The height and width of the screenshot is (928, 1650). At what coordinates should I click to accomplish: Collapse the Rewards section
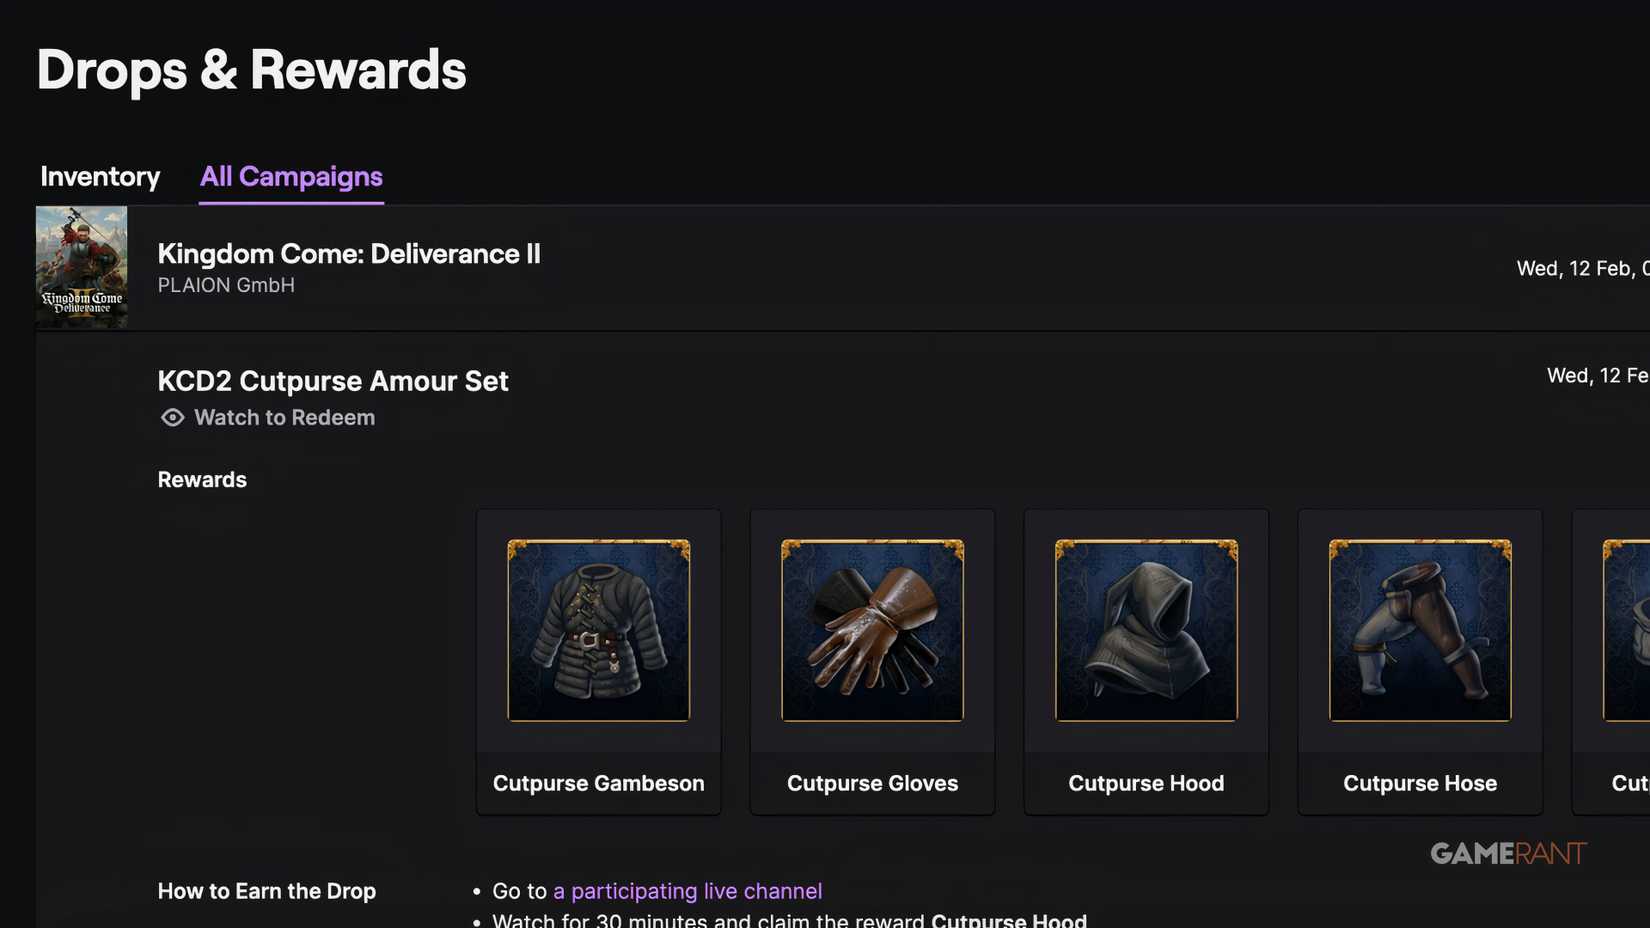202,479
